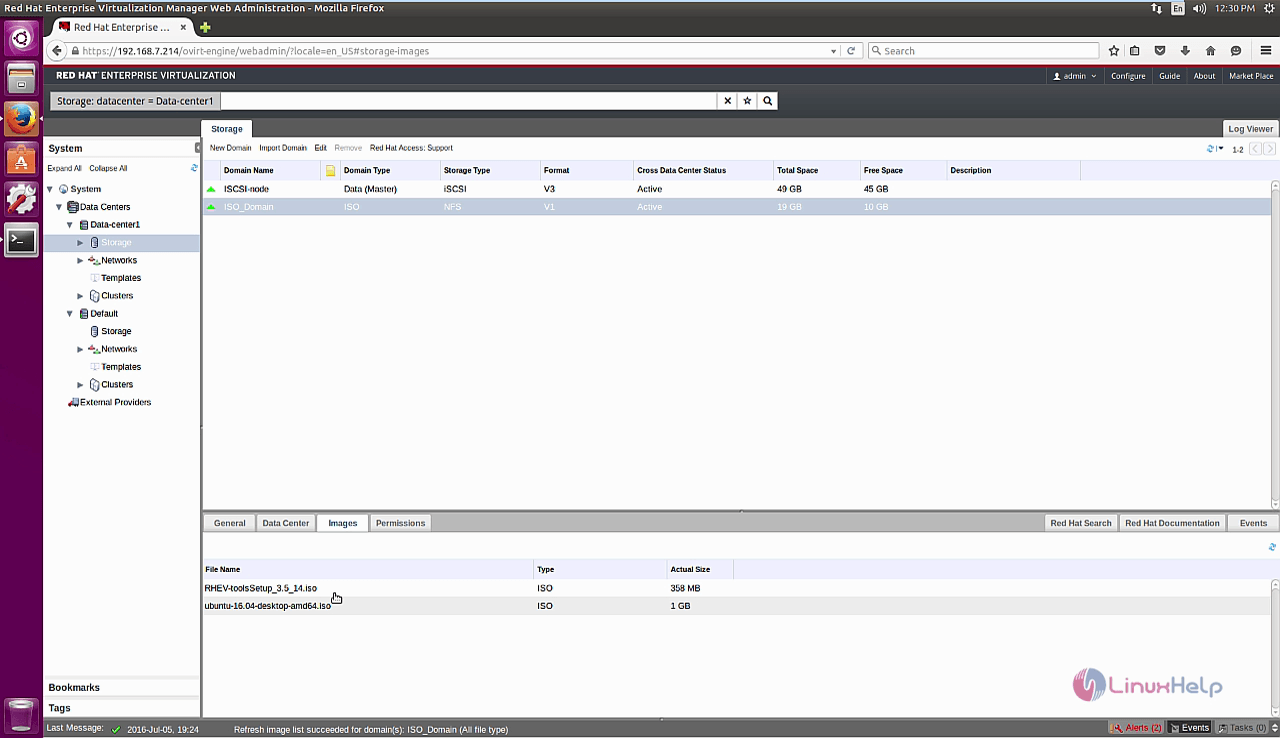Screen dimensions: 1280x738
Task: Open the Events subtab
Action: pos(1253,523)
